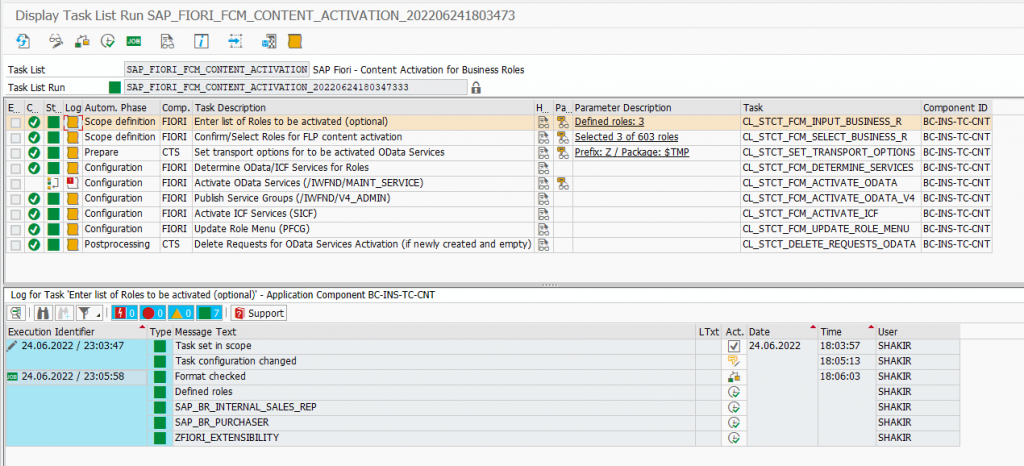1024x466 pixels.
Task: Click the binoculars Find icon in log toolbar
Action: tap(43, 313)
